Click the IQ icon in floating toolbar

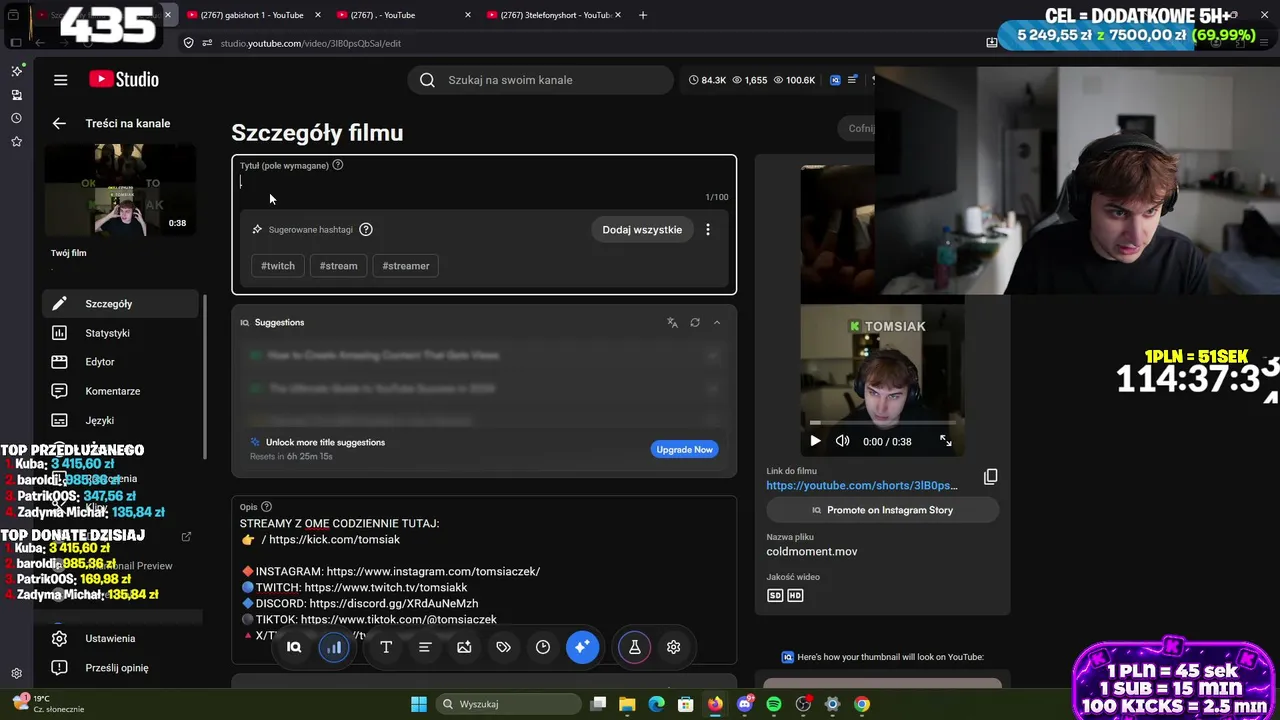coord(294,647)
